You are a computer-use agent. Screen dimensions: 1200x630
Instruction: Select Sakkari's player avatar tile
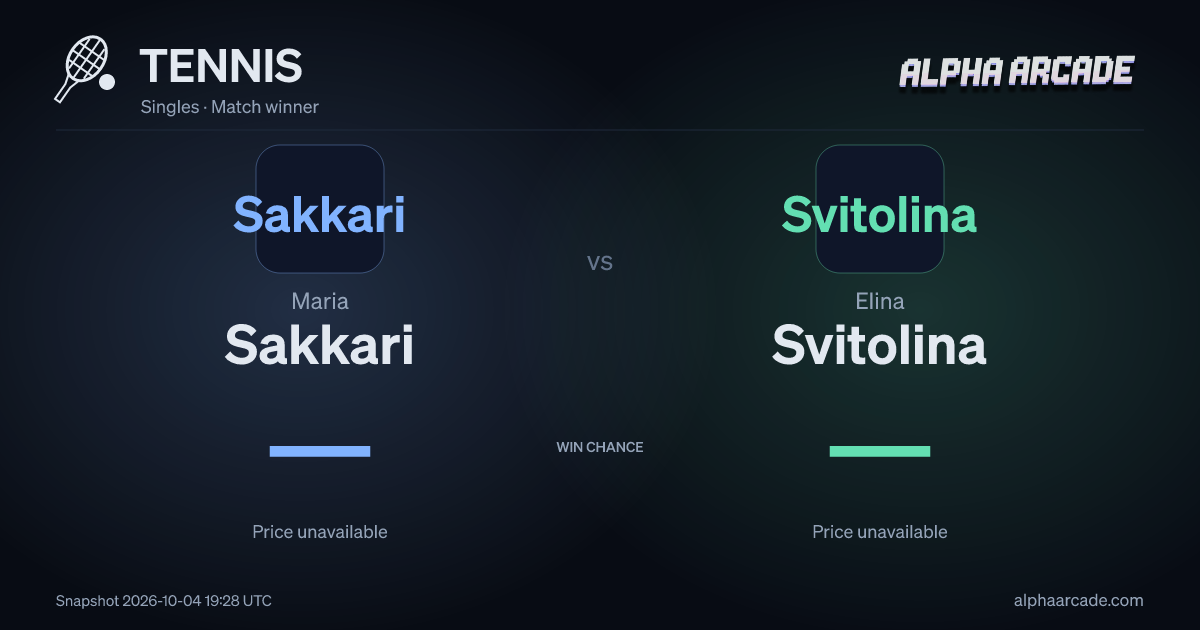[x=320, y=209]
